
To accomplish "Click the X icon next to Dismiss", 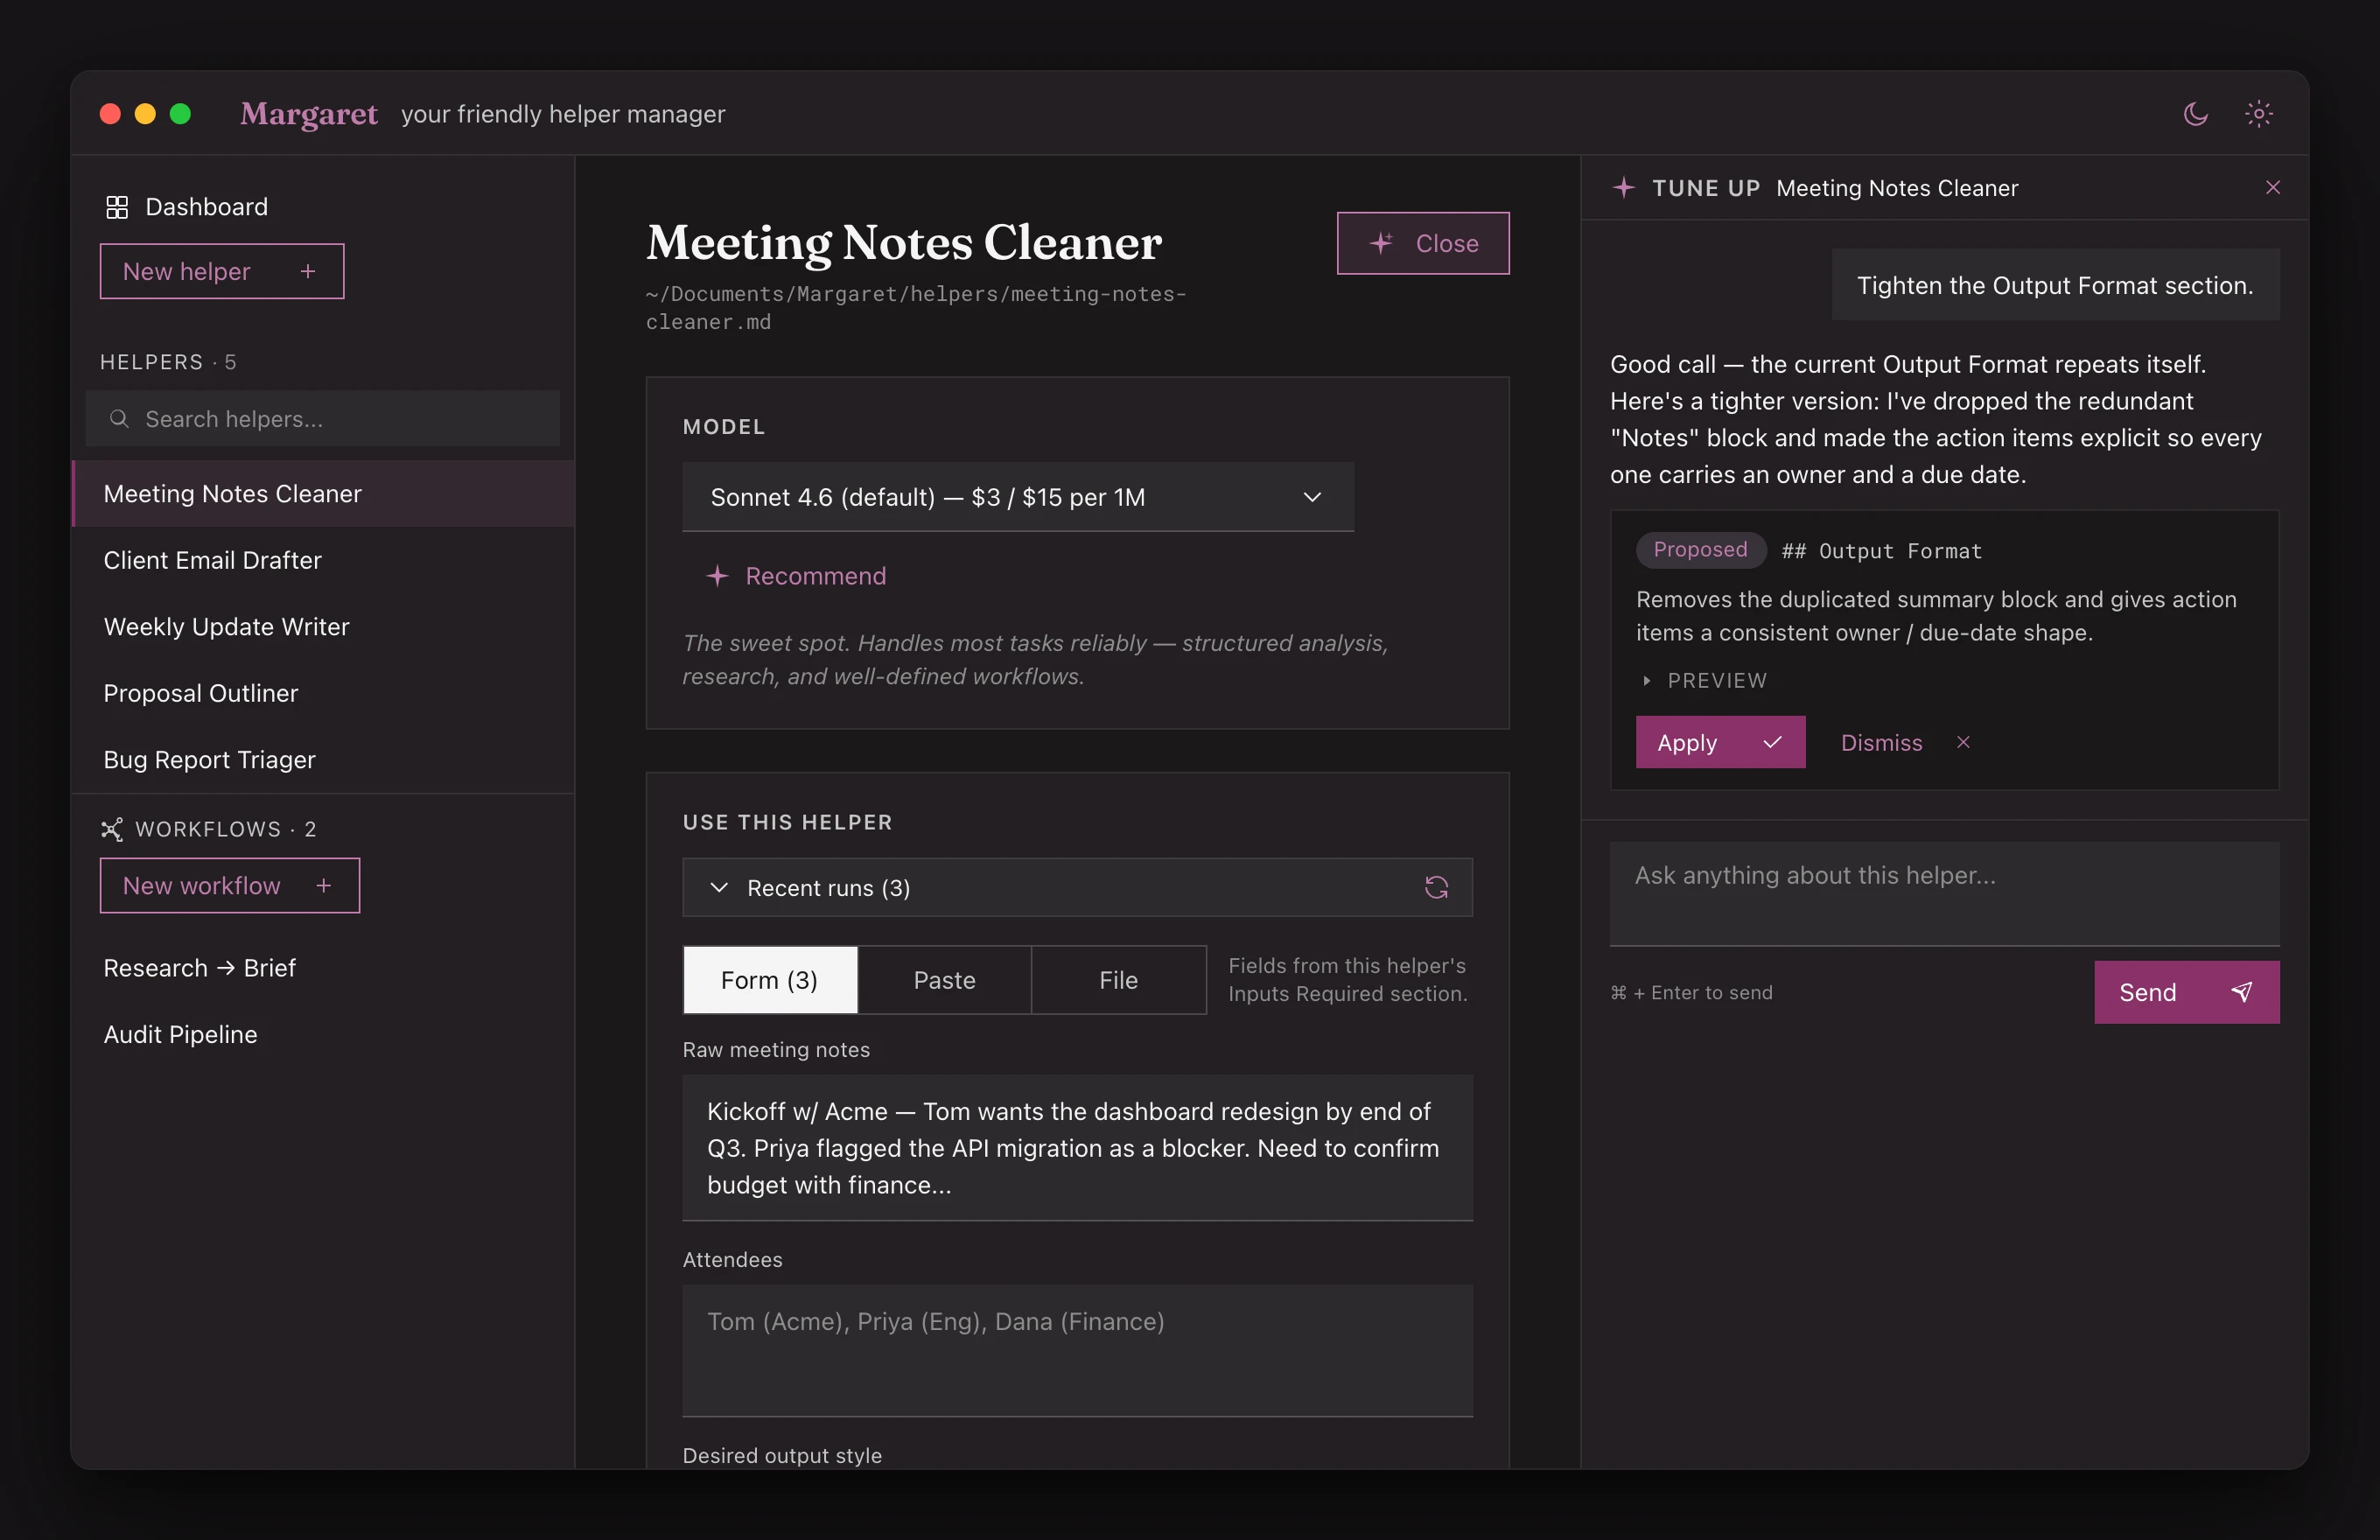I will coord(1962,742).
